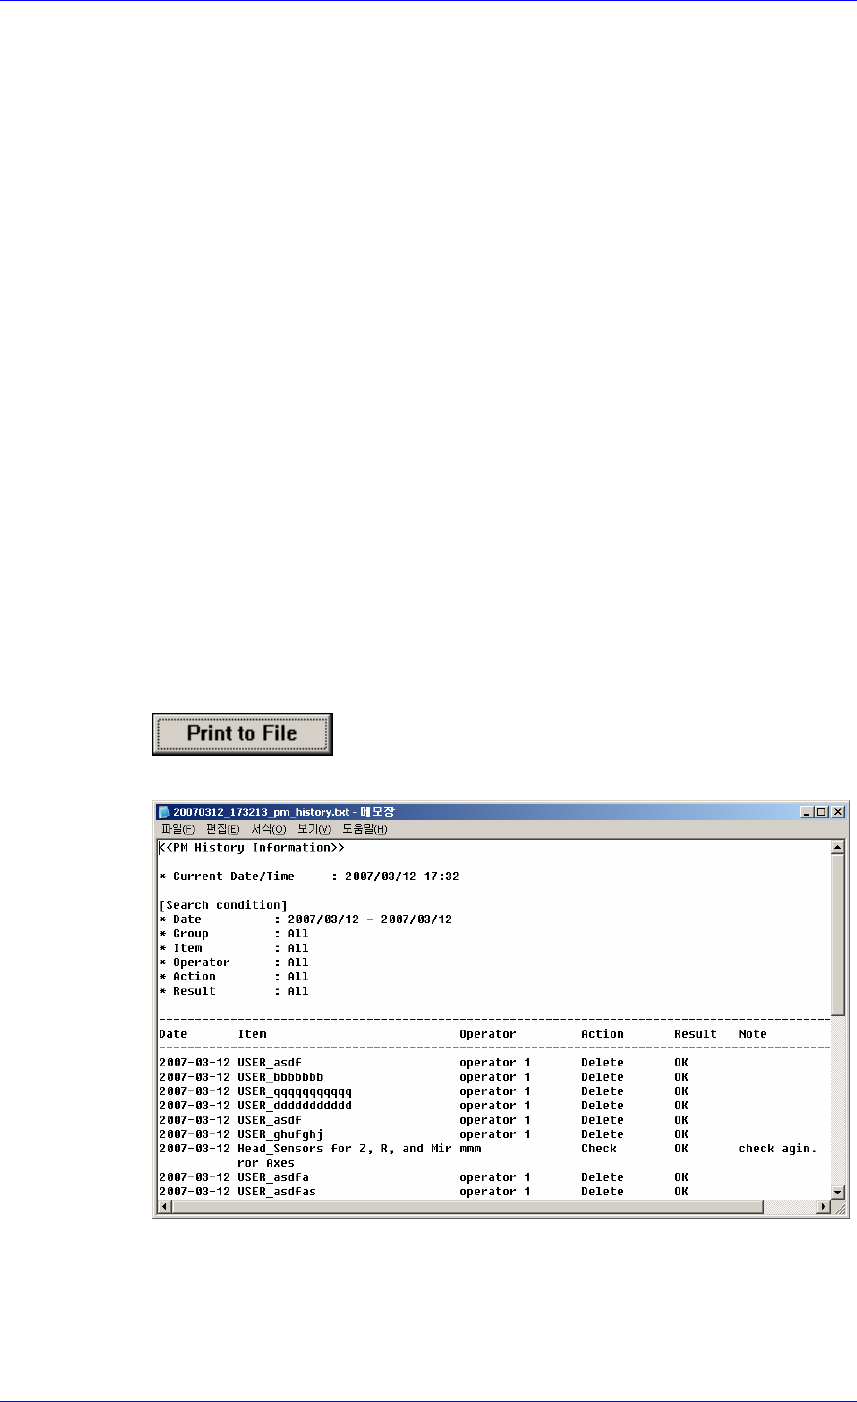This screenshot has height=1402, width=857.
Task: Close the pm_history.txt Notepad window
Action: [838, 812]
